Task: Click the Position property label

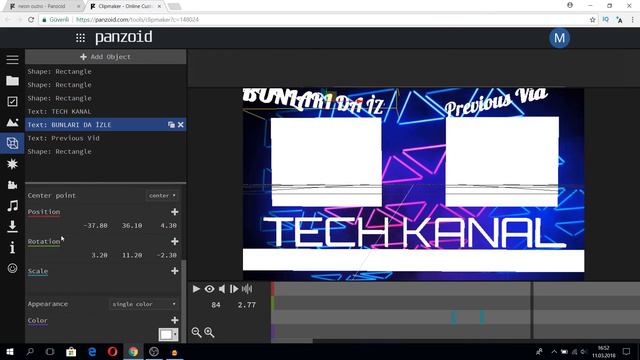Action: coord(44,212)
